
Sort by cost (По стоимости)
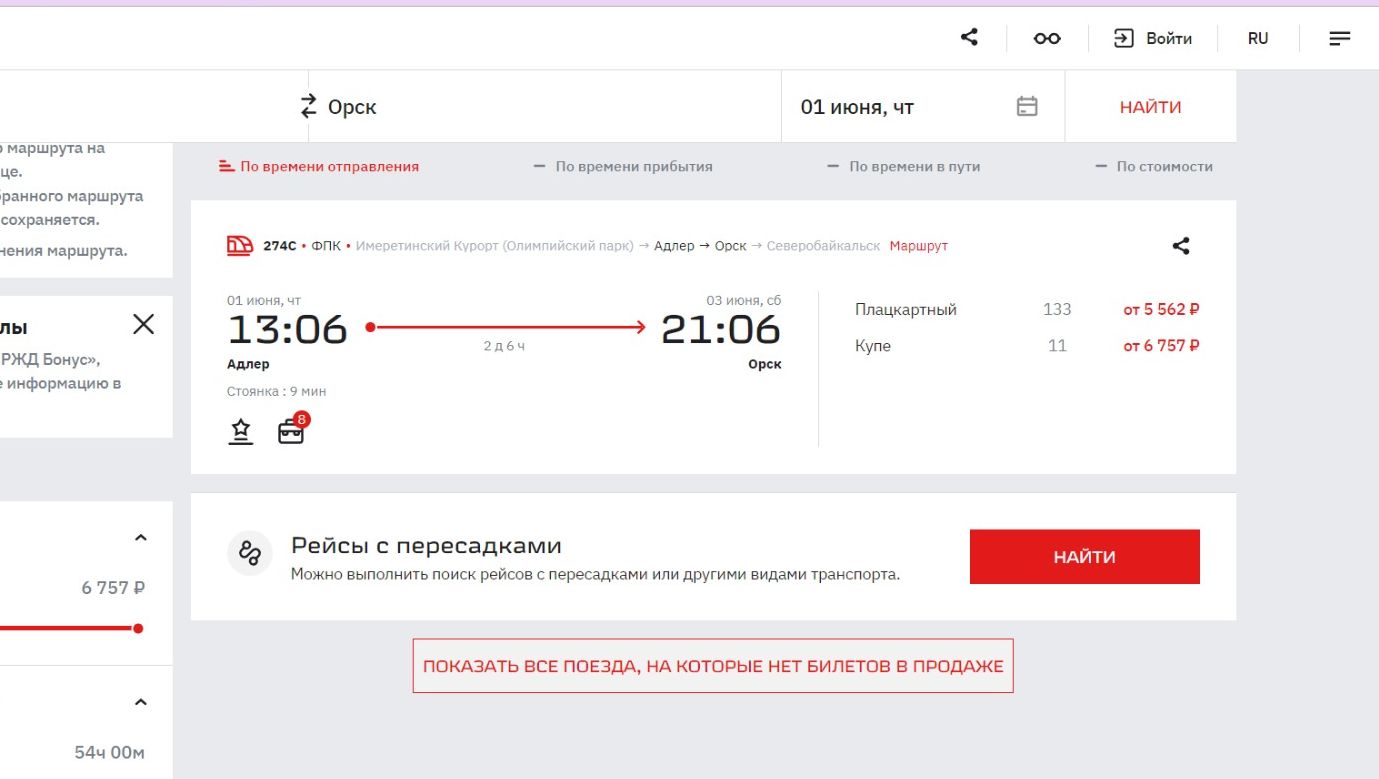1154,167
